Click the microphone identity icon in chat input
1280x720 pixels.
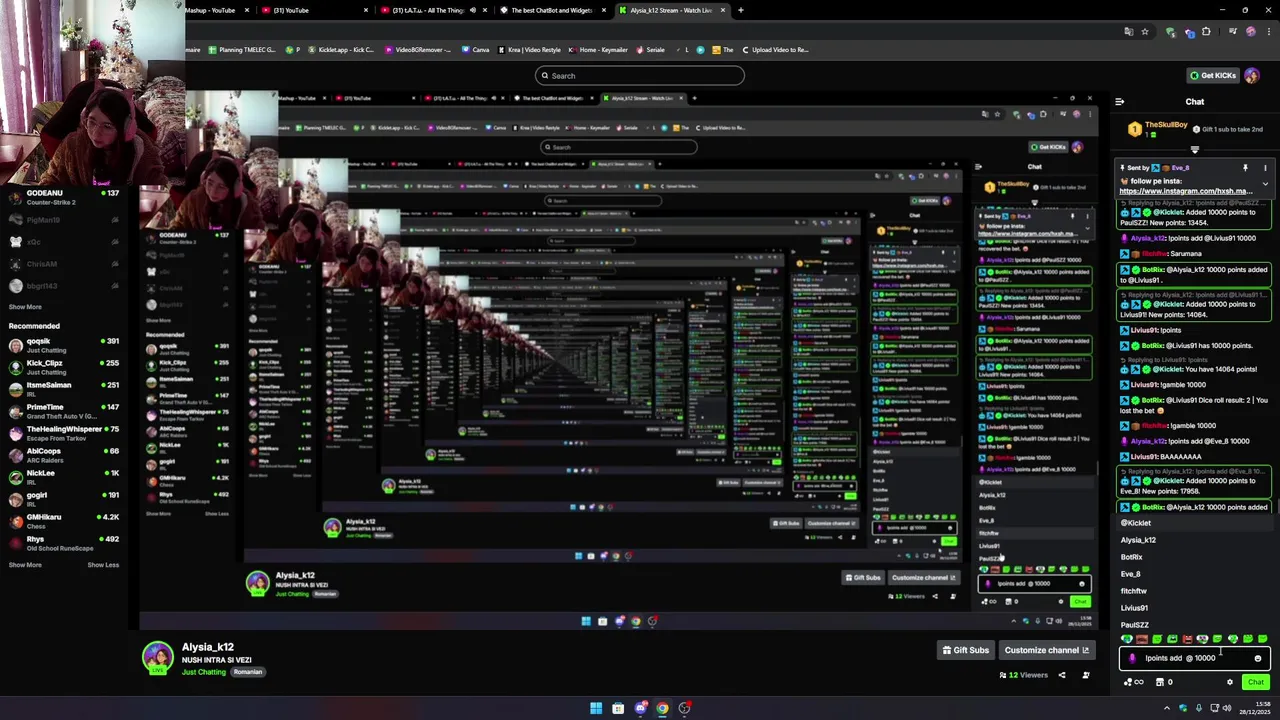pos(1132,658)
